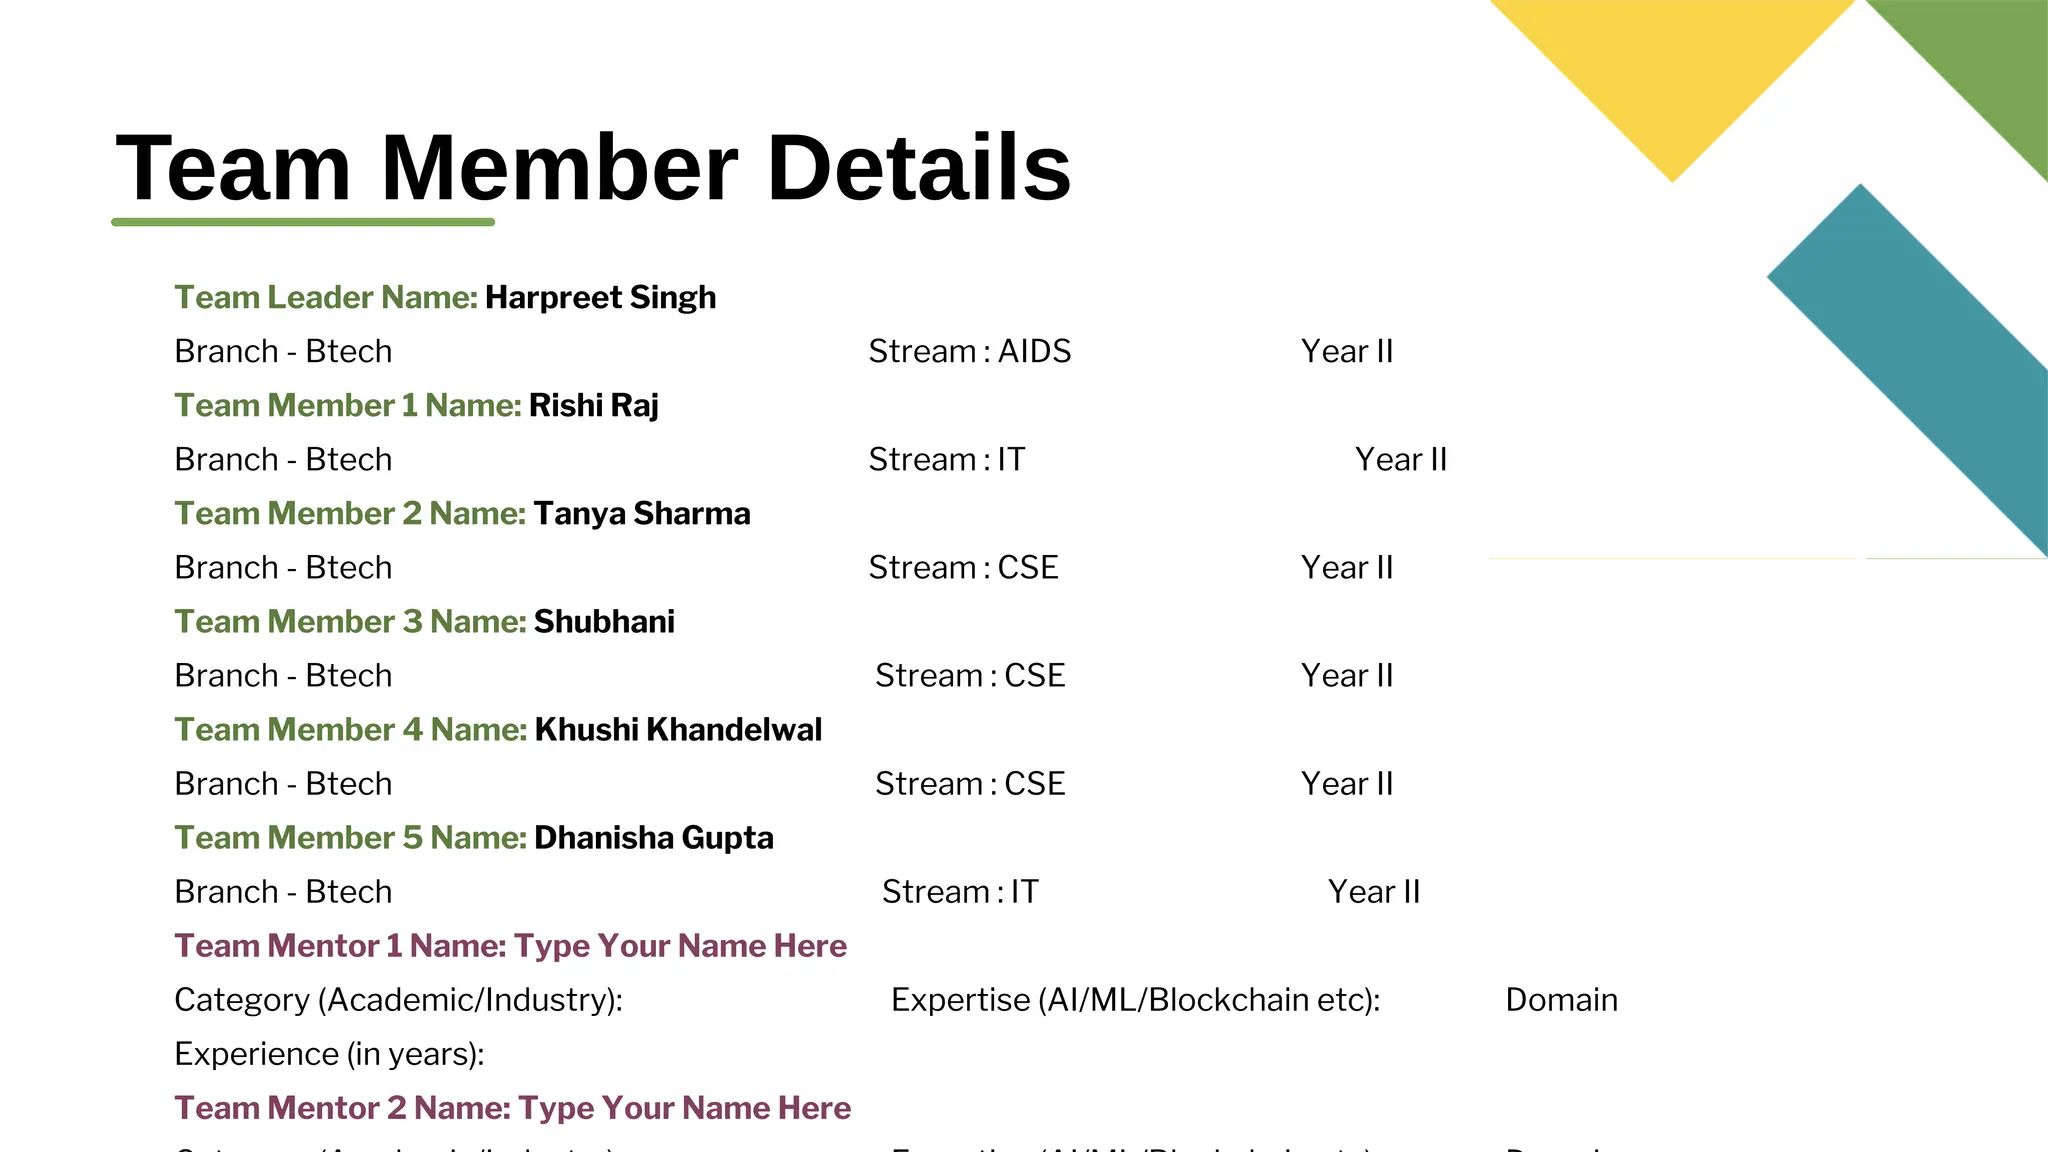Click the green underline beneath the title
This screenshot has width=2048, height=1152.
click(x=303, y=222)
